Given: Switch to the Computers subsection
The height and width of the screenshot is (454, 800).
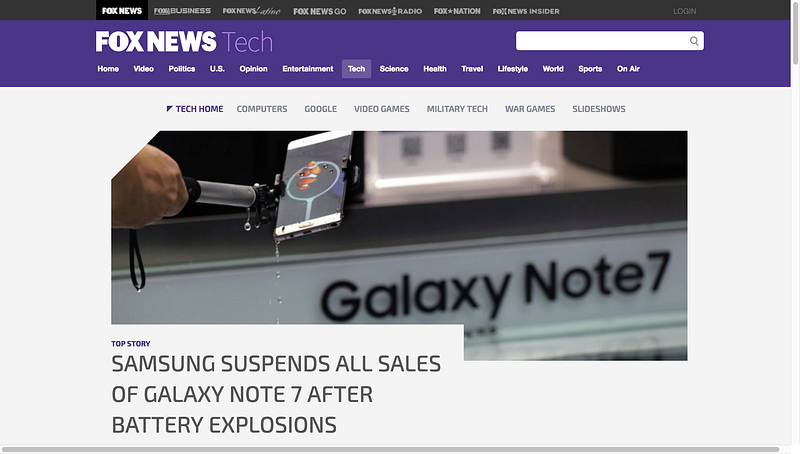Looking at the screenshot, I should 262,109.
